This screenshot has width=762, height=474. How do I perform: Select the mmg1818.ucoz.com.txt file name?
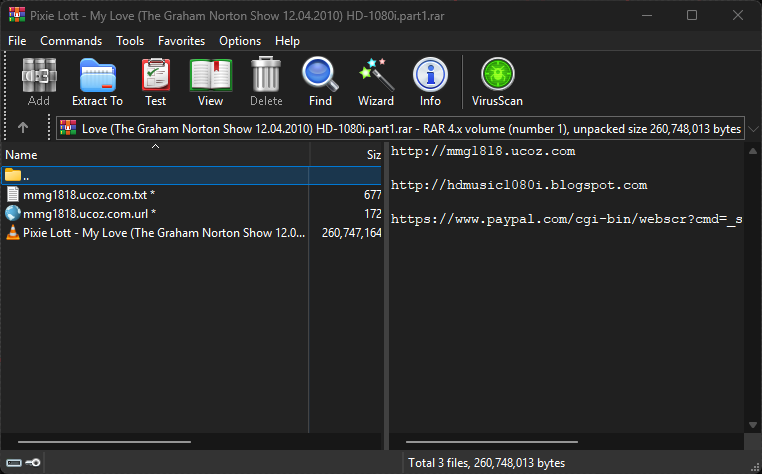[x=89, y=195]
